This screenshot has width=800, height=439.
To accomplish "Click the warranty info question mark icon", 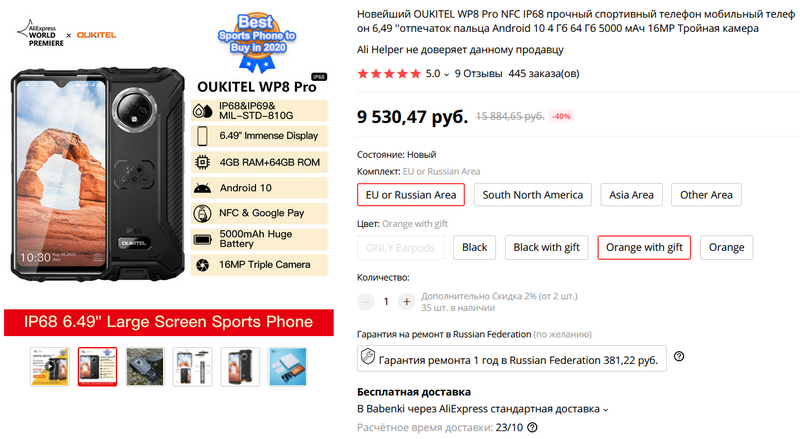I will coord(679,356).
